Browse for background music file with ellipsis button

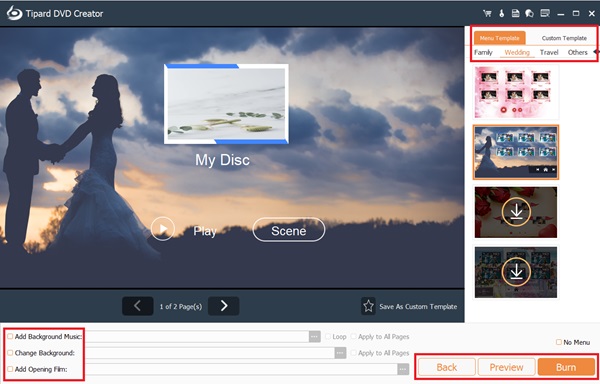click(x=315, y=337)
